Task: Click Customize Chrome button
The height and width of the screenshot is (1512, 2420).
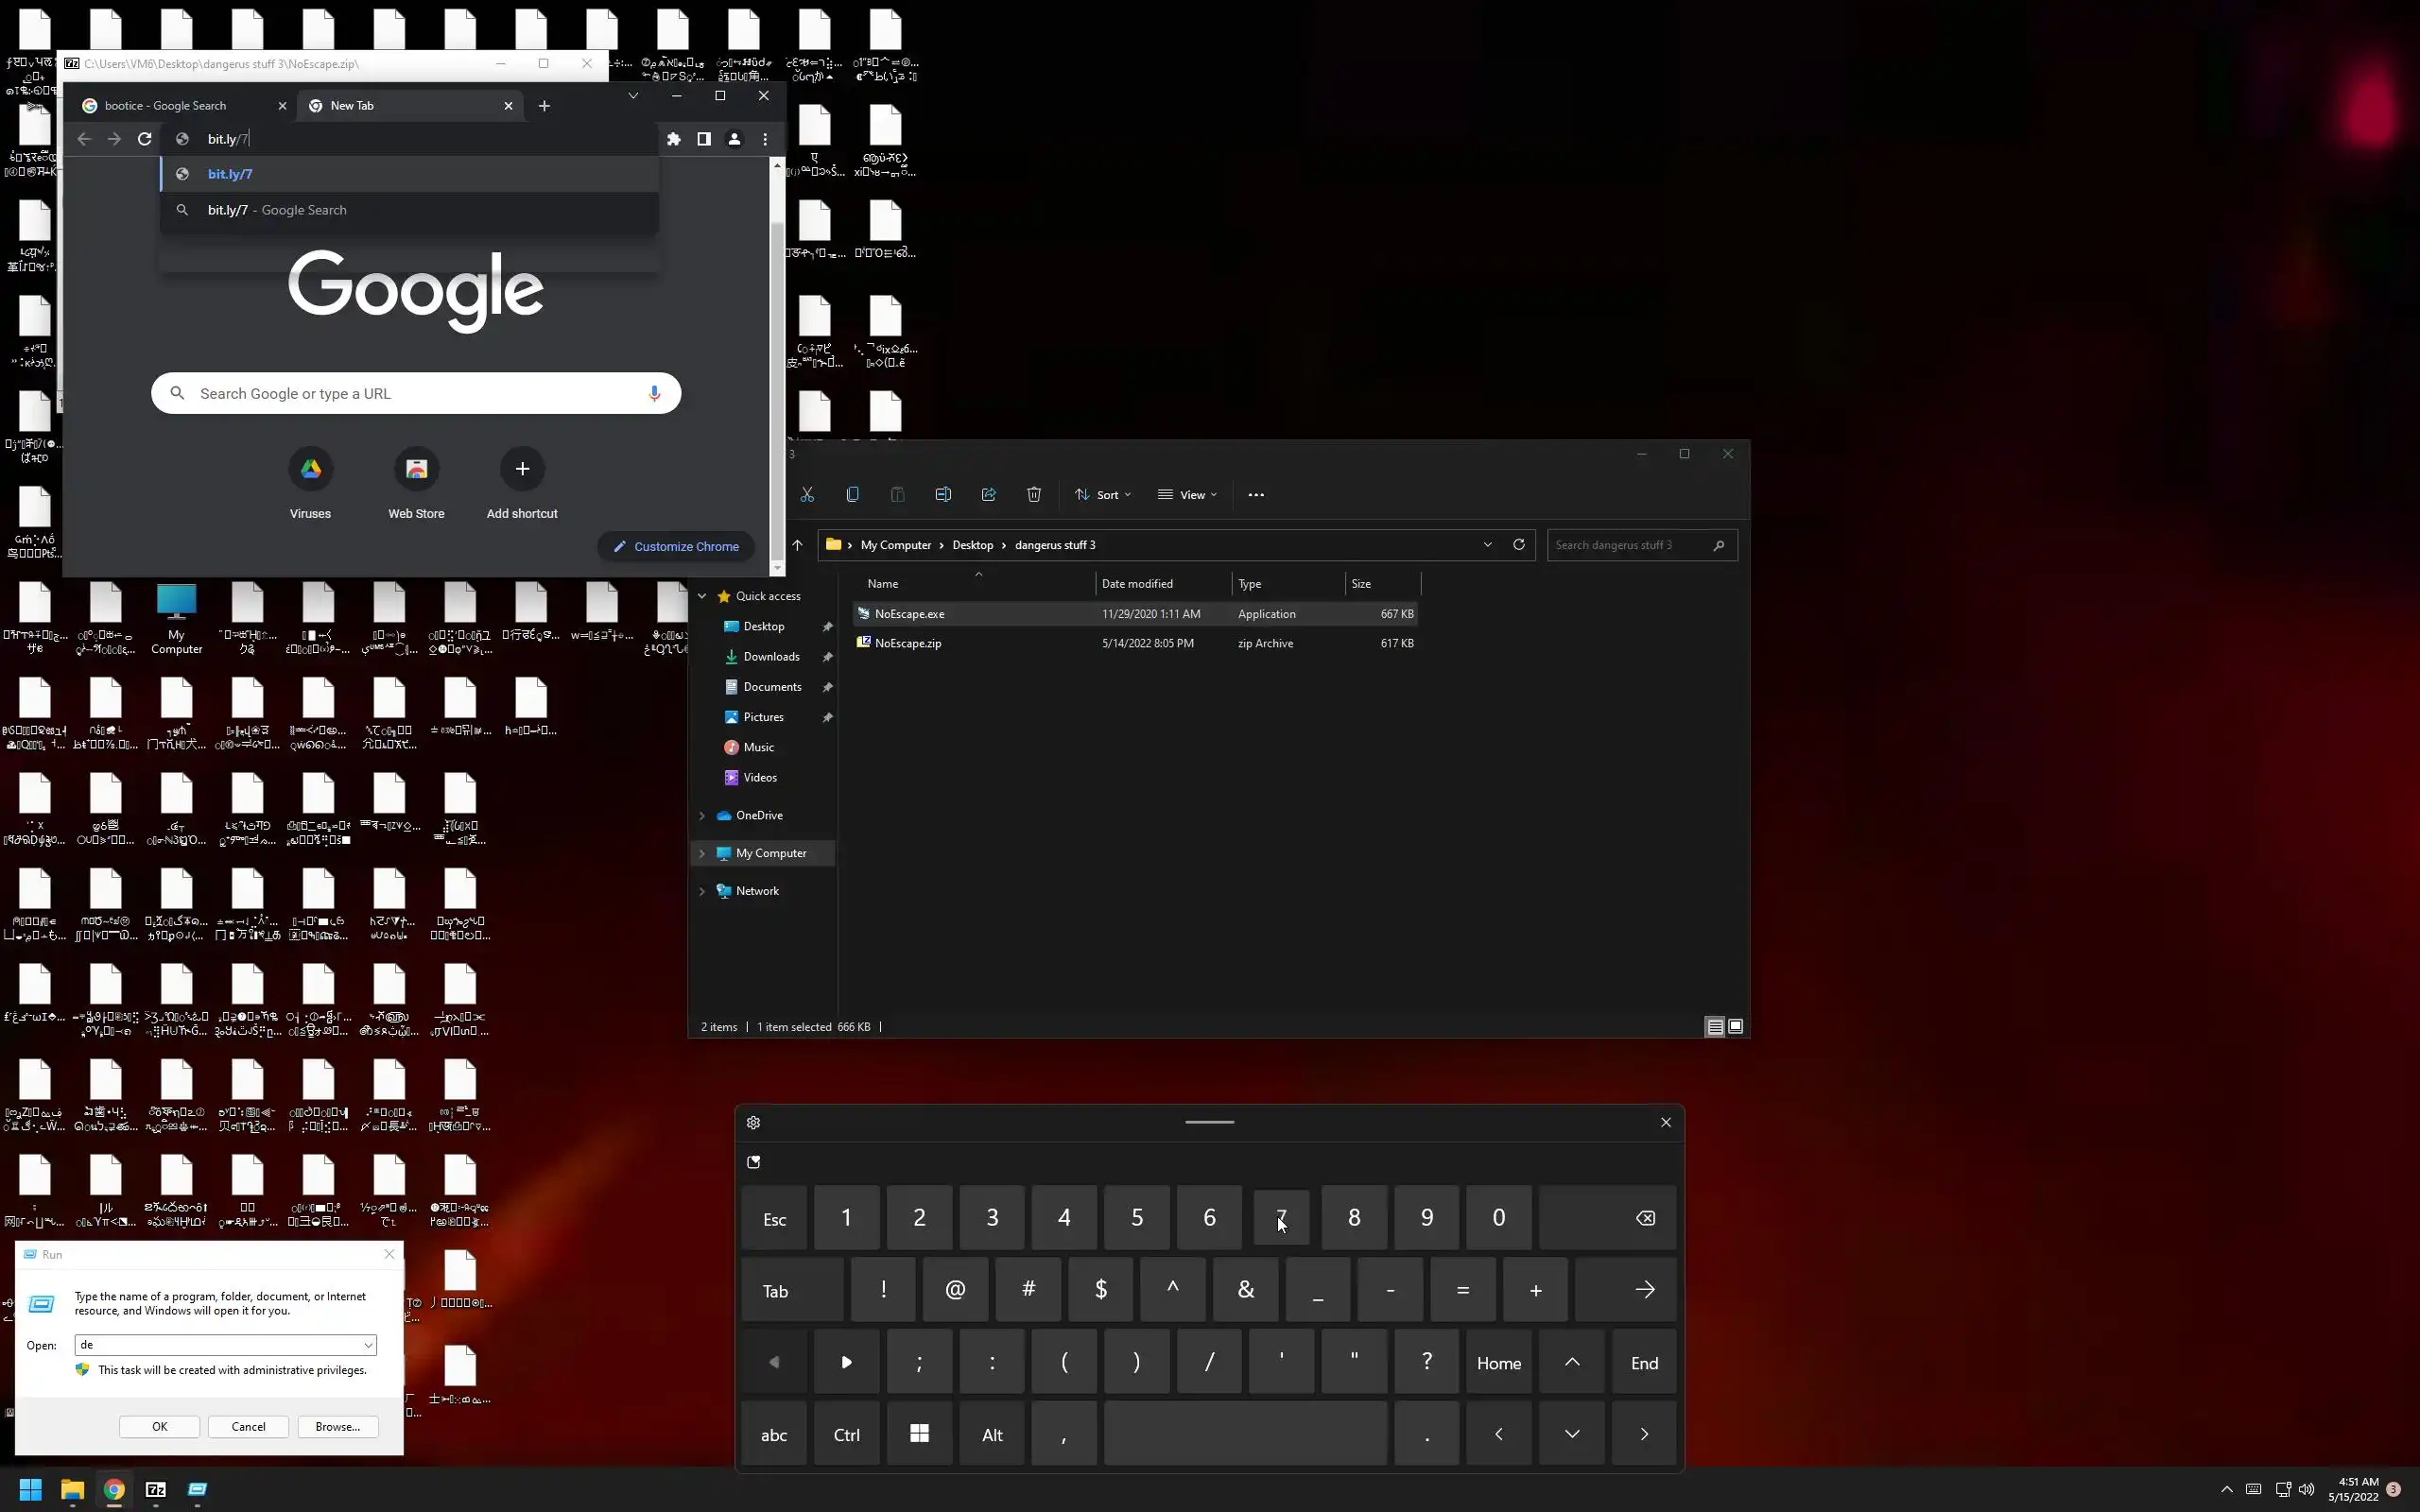Action: tap(676, 547)
